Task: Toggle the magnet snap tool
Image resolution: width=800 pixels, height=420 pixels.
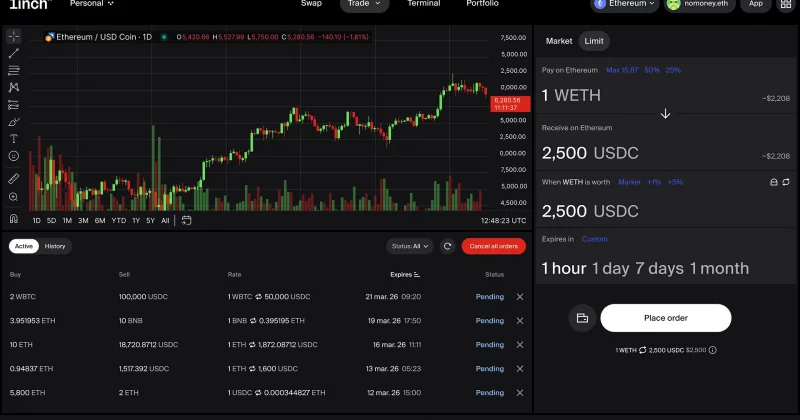Action: click(14, 219)
